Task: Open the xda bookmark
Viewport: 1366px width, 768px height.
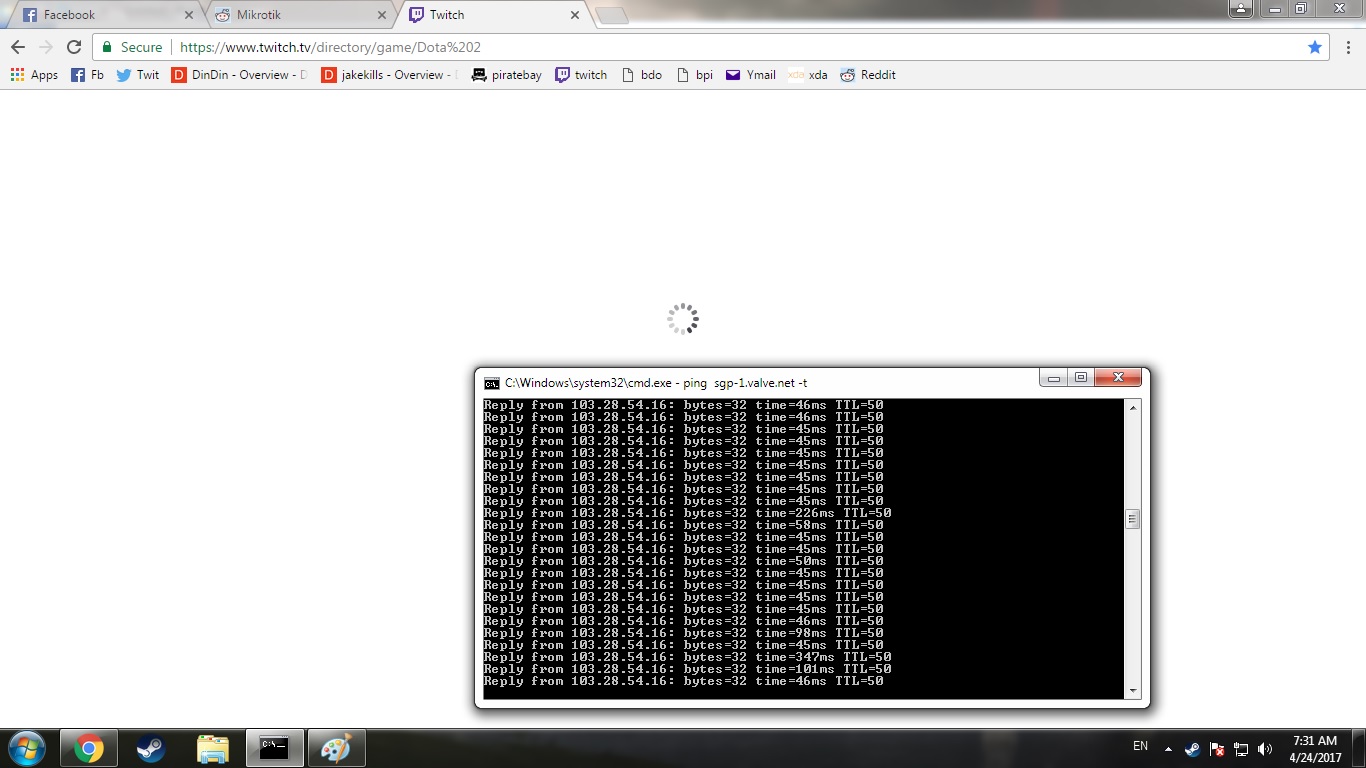Action: [808, 75]
